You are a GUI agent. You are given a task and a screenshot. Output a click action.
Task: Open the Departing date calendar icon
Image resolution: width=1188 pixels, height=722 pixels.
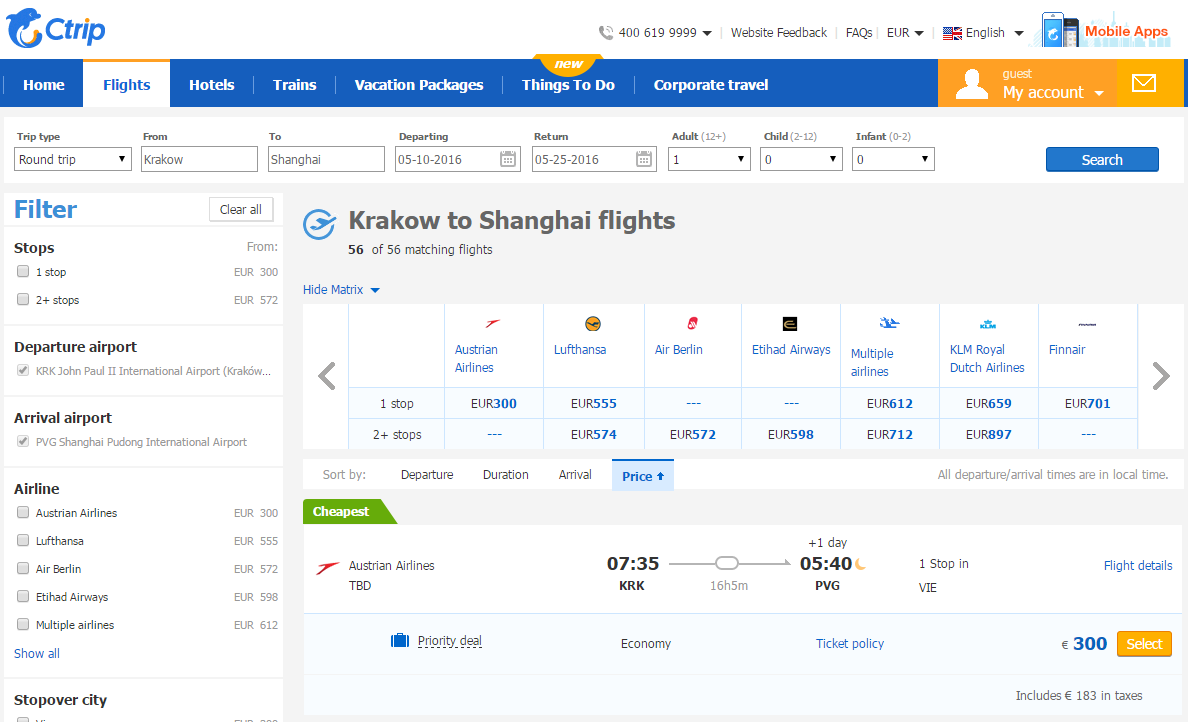pos(508,159)
